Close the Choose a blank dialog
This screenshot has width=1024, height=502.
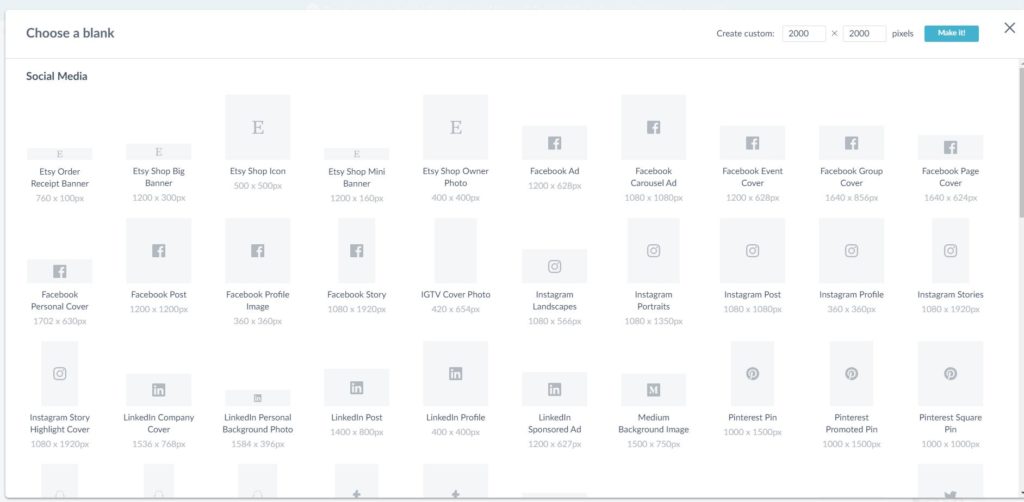point(1009,28)
